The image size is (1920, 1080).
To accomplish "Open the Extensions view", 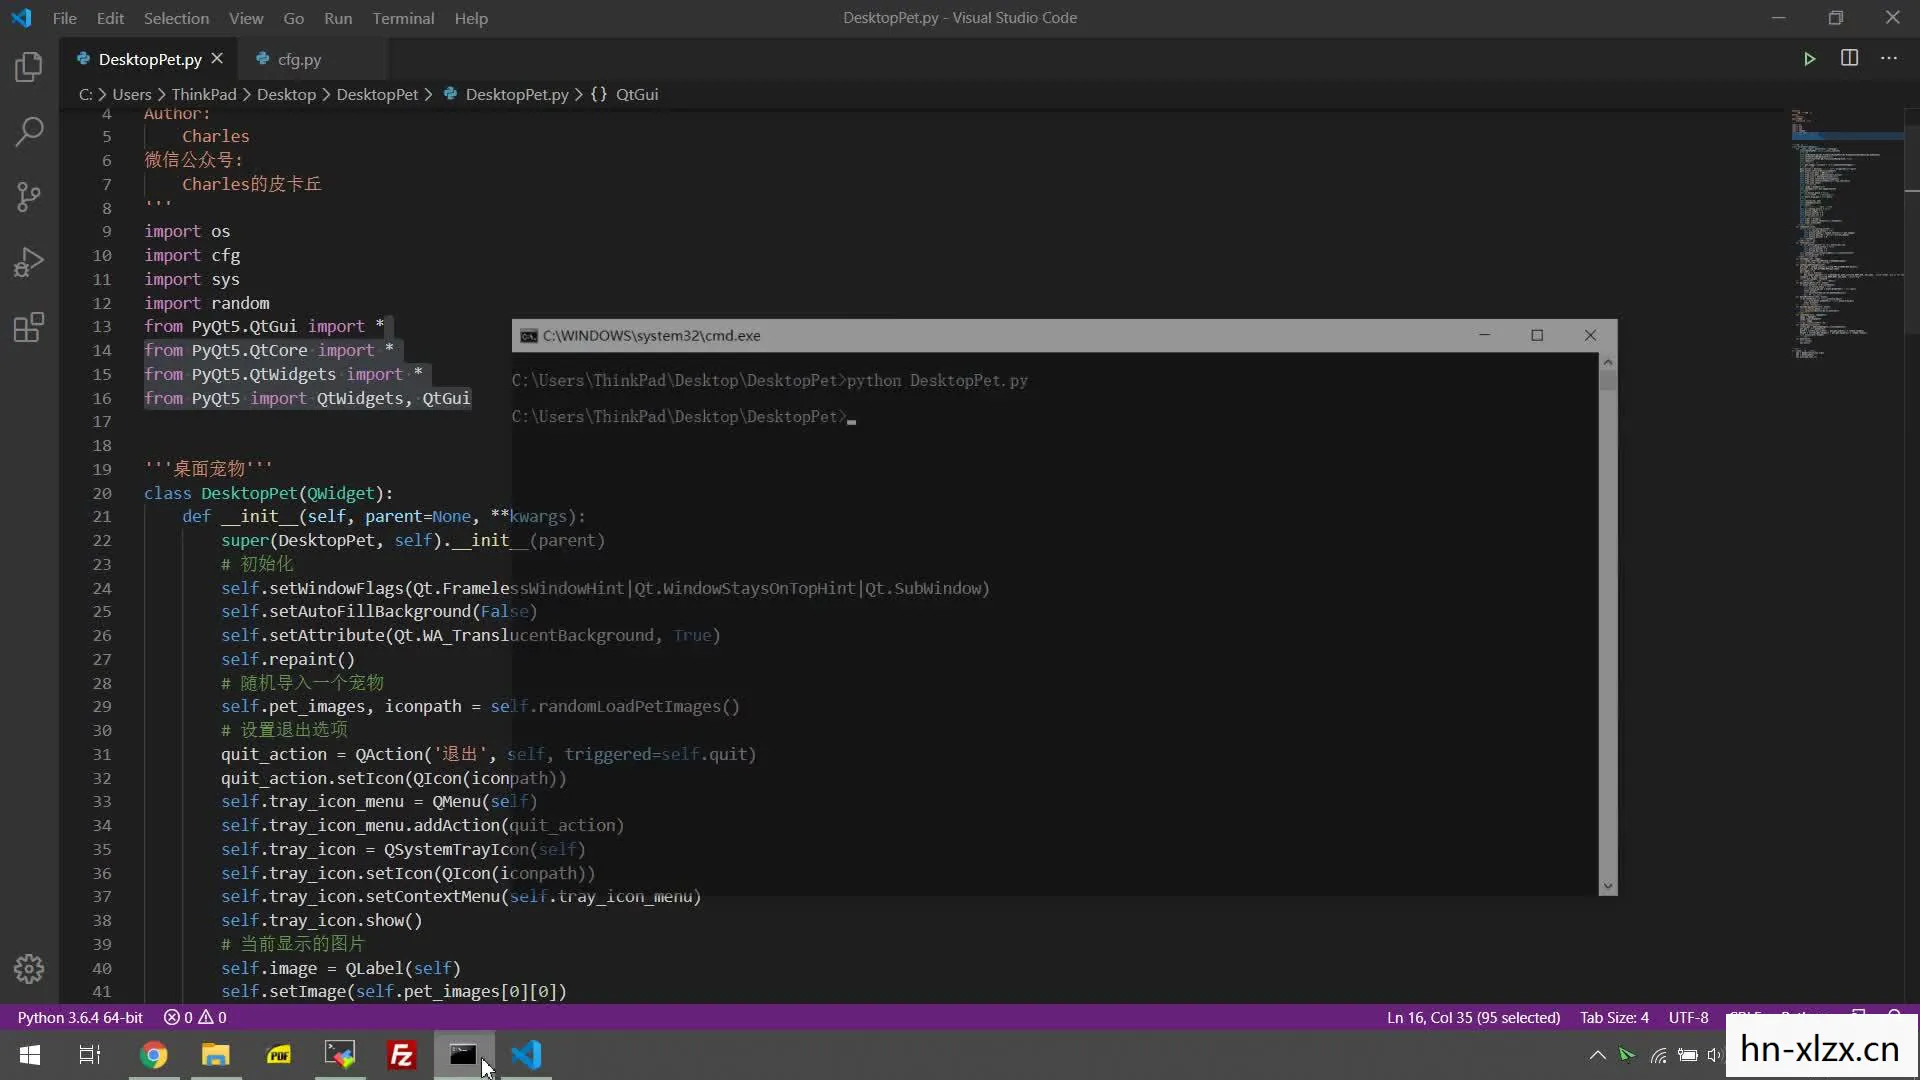I will pyautogui.click(x=29, y=327).
